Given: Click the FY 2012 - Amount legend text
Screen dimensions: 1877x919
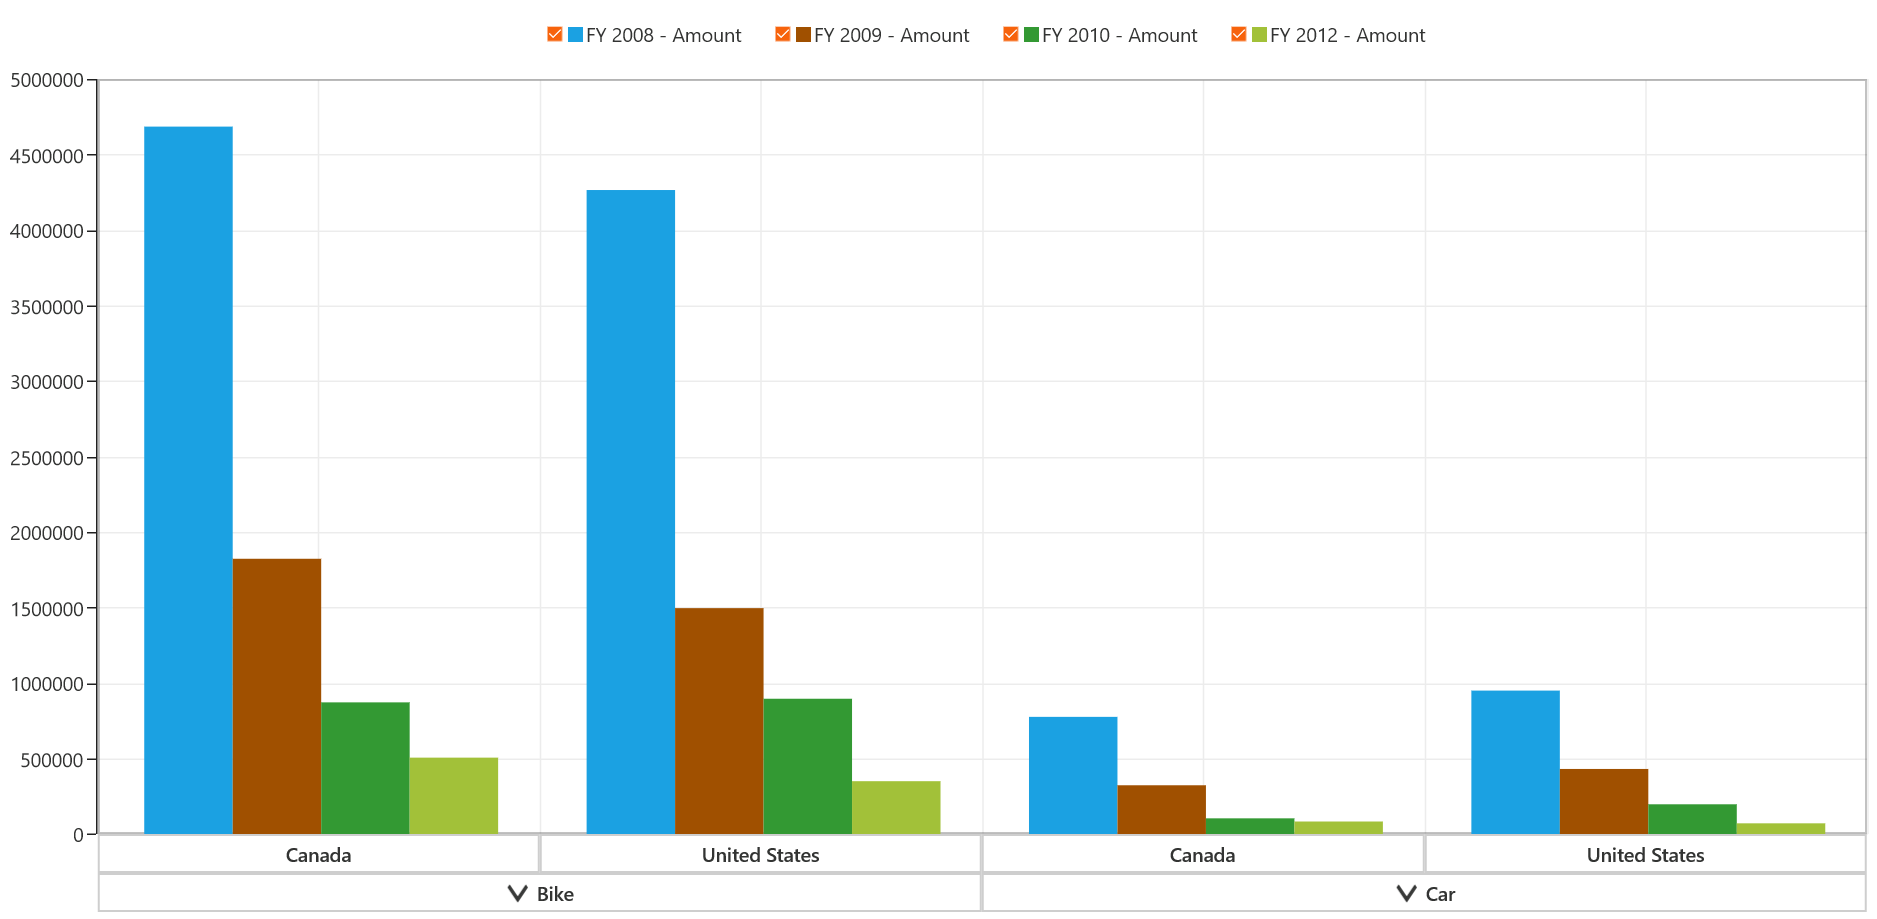Looking at the screenshot, I should (1348, 35).
